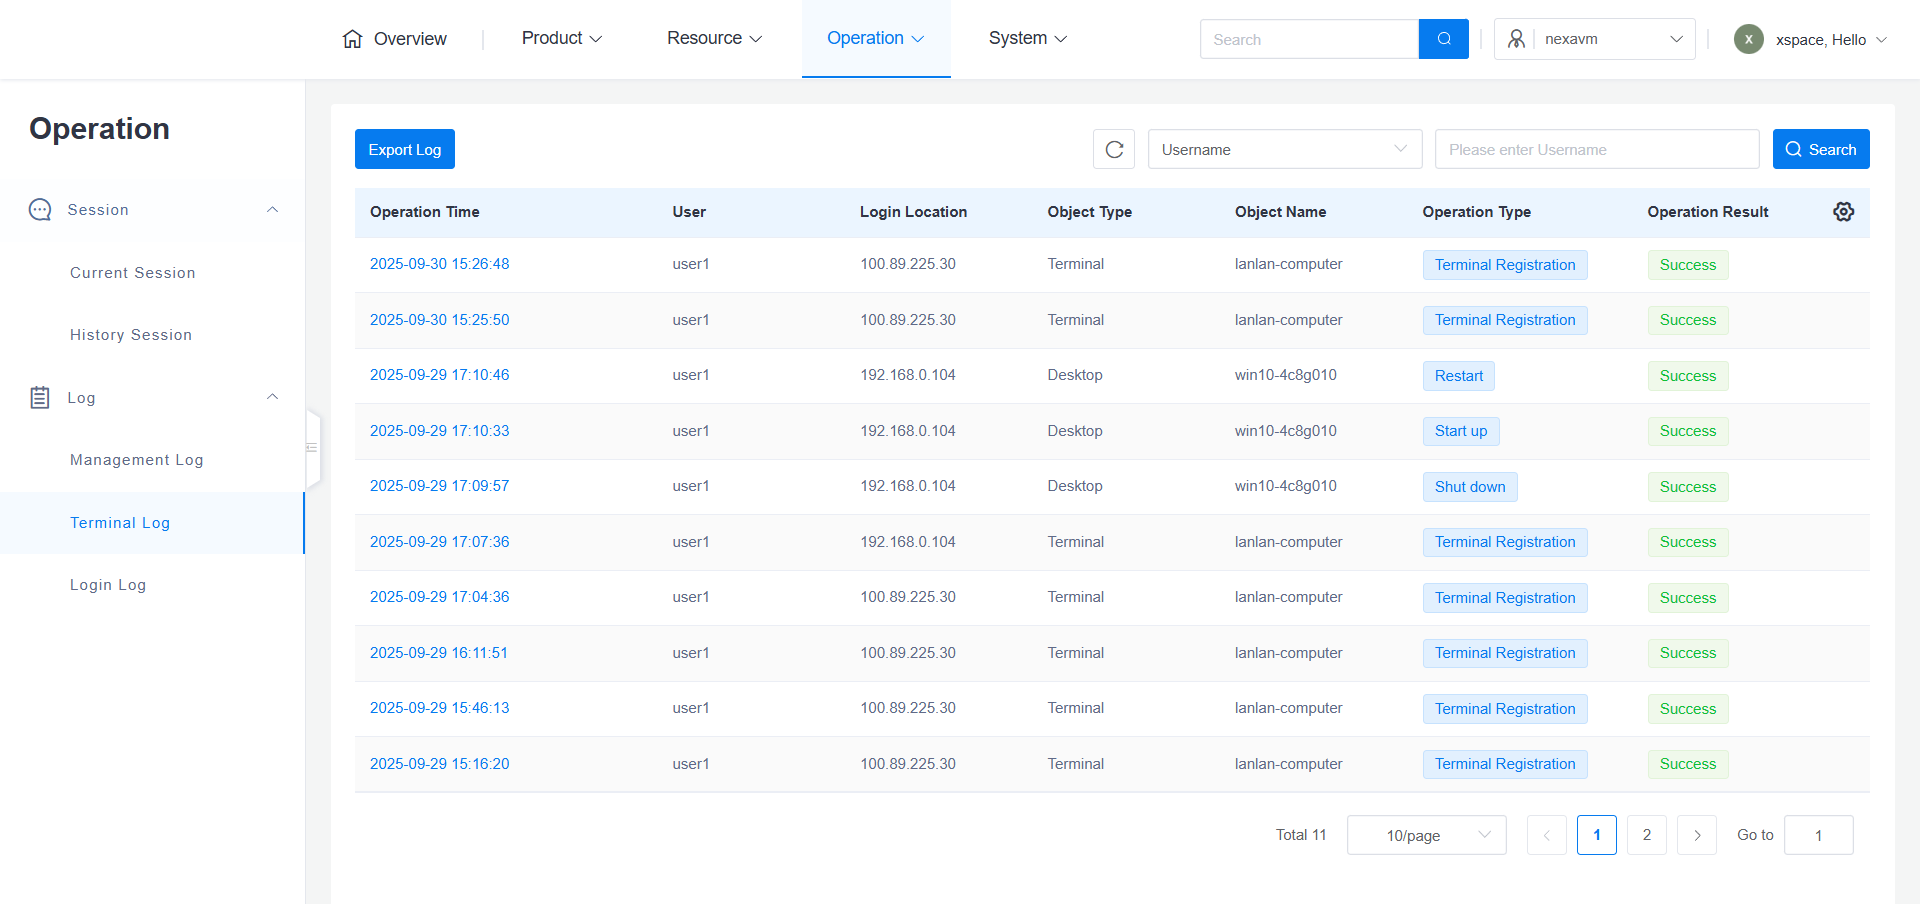Open Login Log in sidebar
The image size is (1920, 904).
pyautogui.click(x=108, y=585)
